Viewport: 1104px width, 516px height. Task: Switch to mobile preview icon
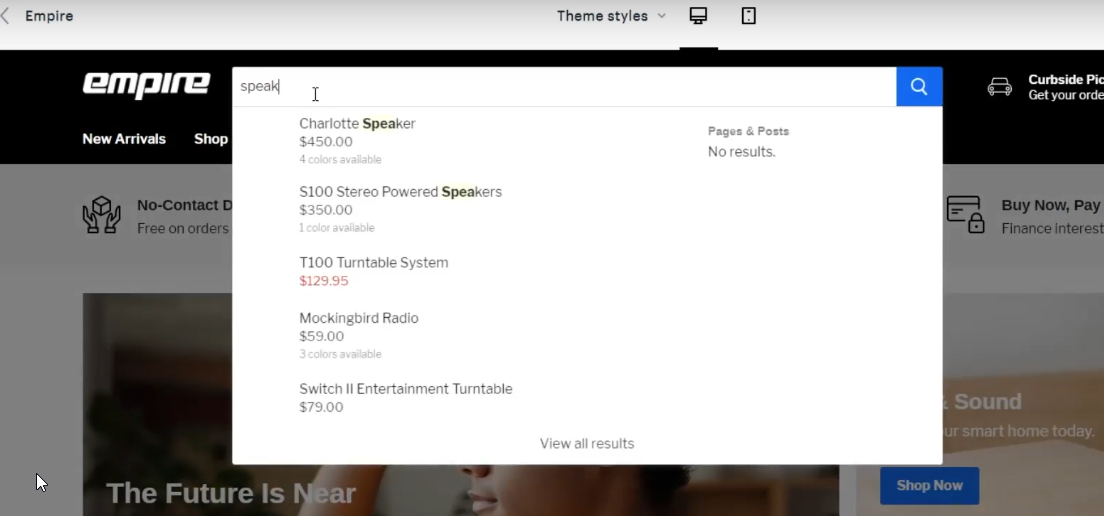click(x=748, y=16)
